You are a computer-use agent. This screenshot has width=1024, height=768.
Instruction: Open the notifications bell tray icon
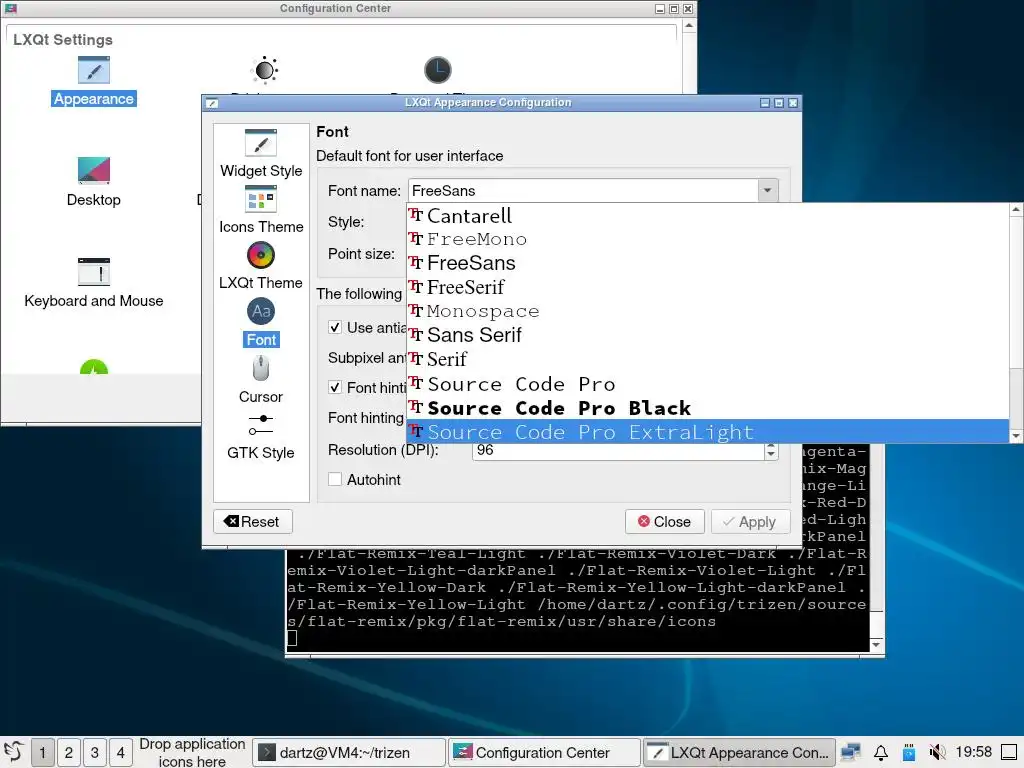(x=880, y=752)
